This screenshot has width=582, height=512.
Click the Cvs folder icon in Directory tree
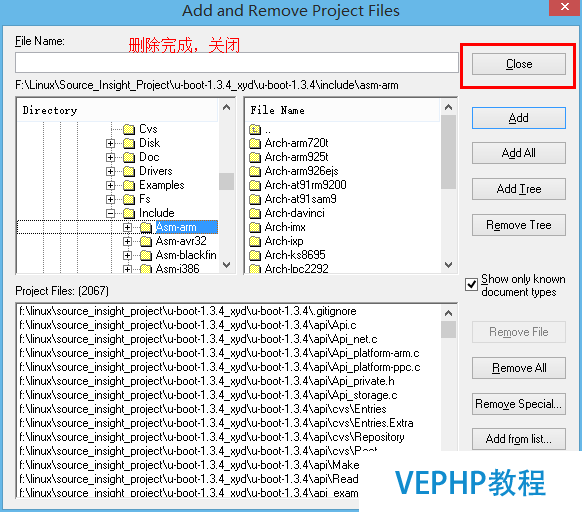point(129,129)
